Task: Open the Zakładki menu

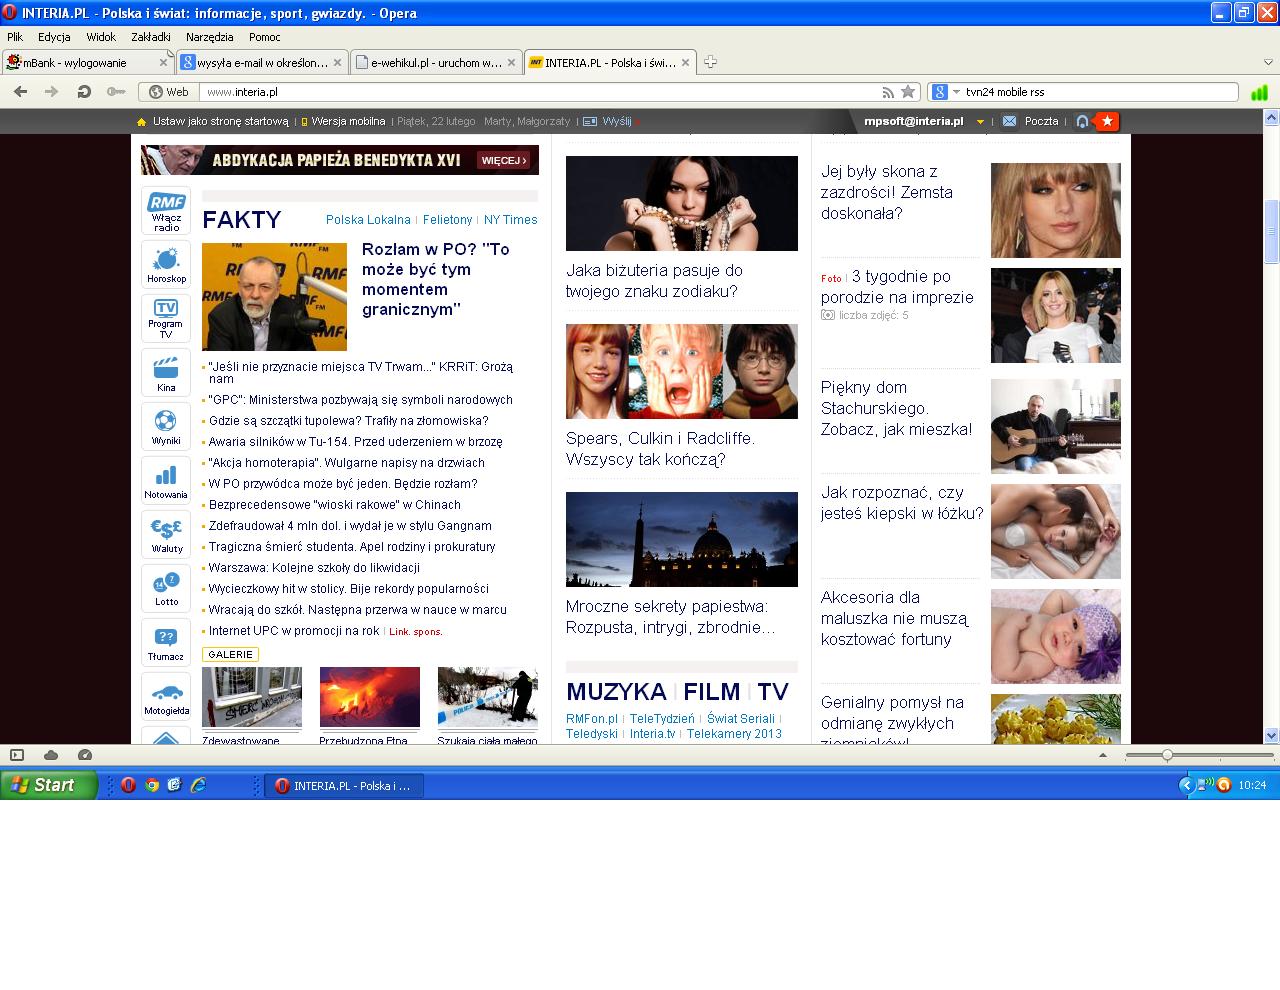Action: [x=151, y=37]
